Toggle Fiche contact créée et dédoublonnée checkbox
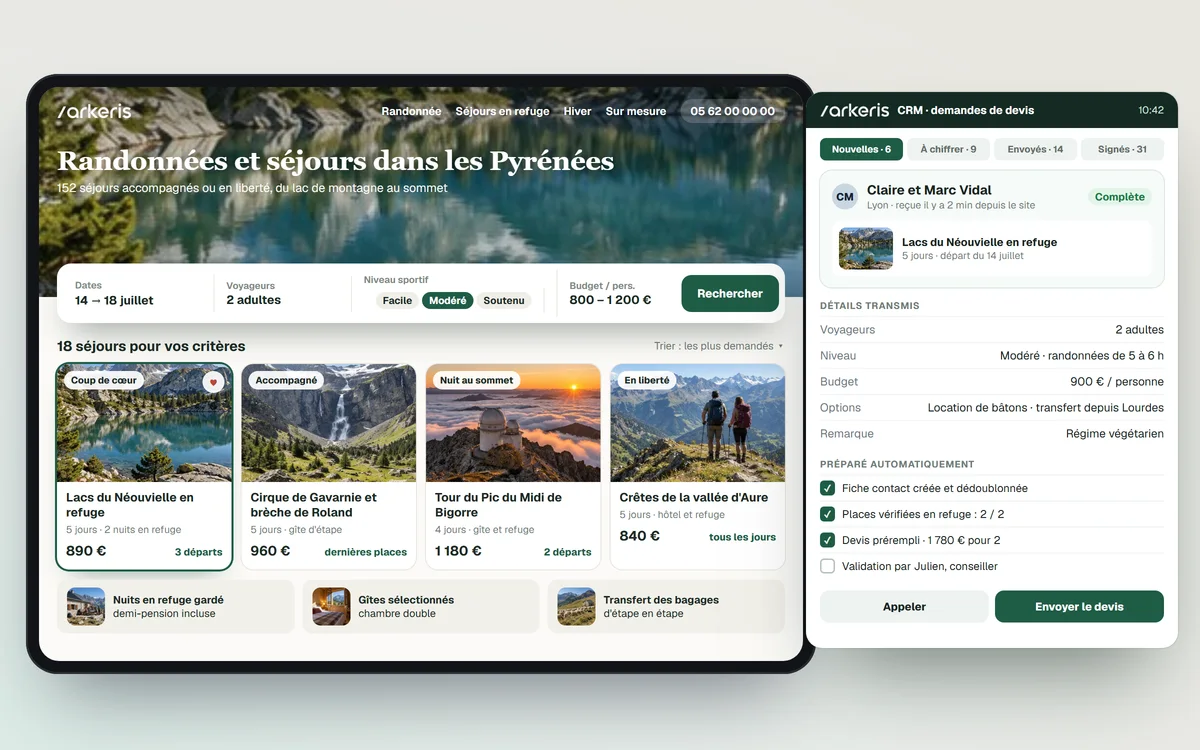The image size is (1200, 750). [x=827, y=488]
